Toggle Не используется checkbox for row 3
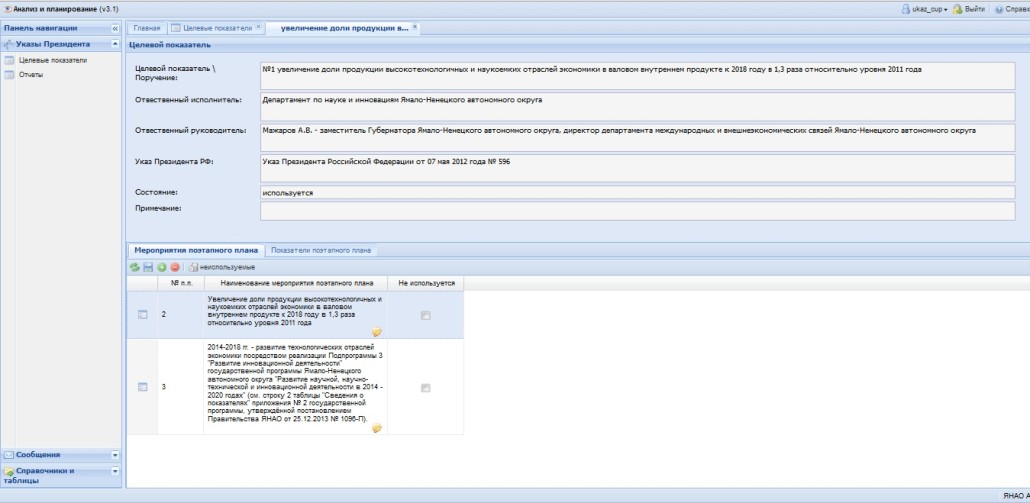1030x503 pixels. pyautogui.click(x=426, y=387)
